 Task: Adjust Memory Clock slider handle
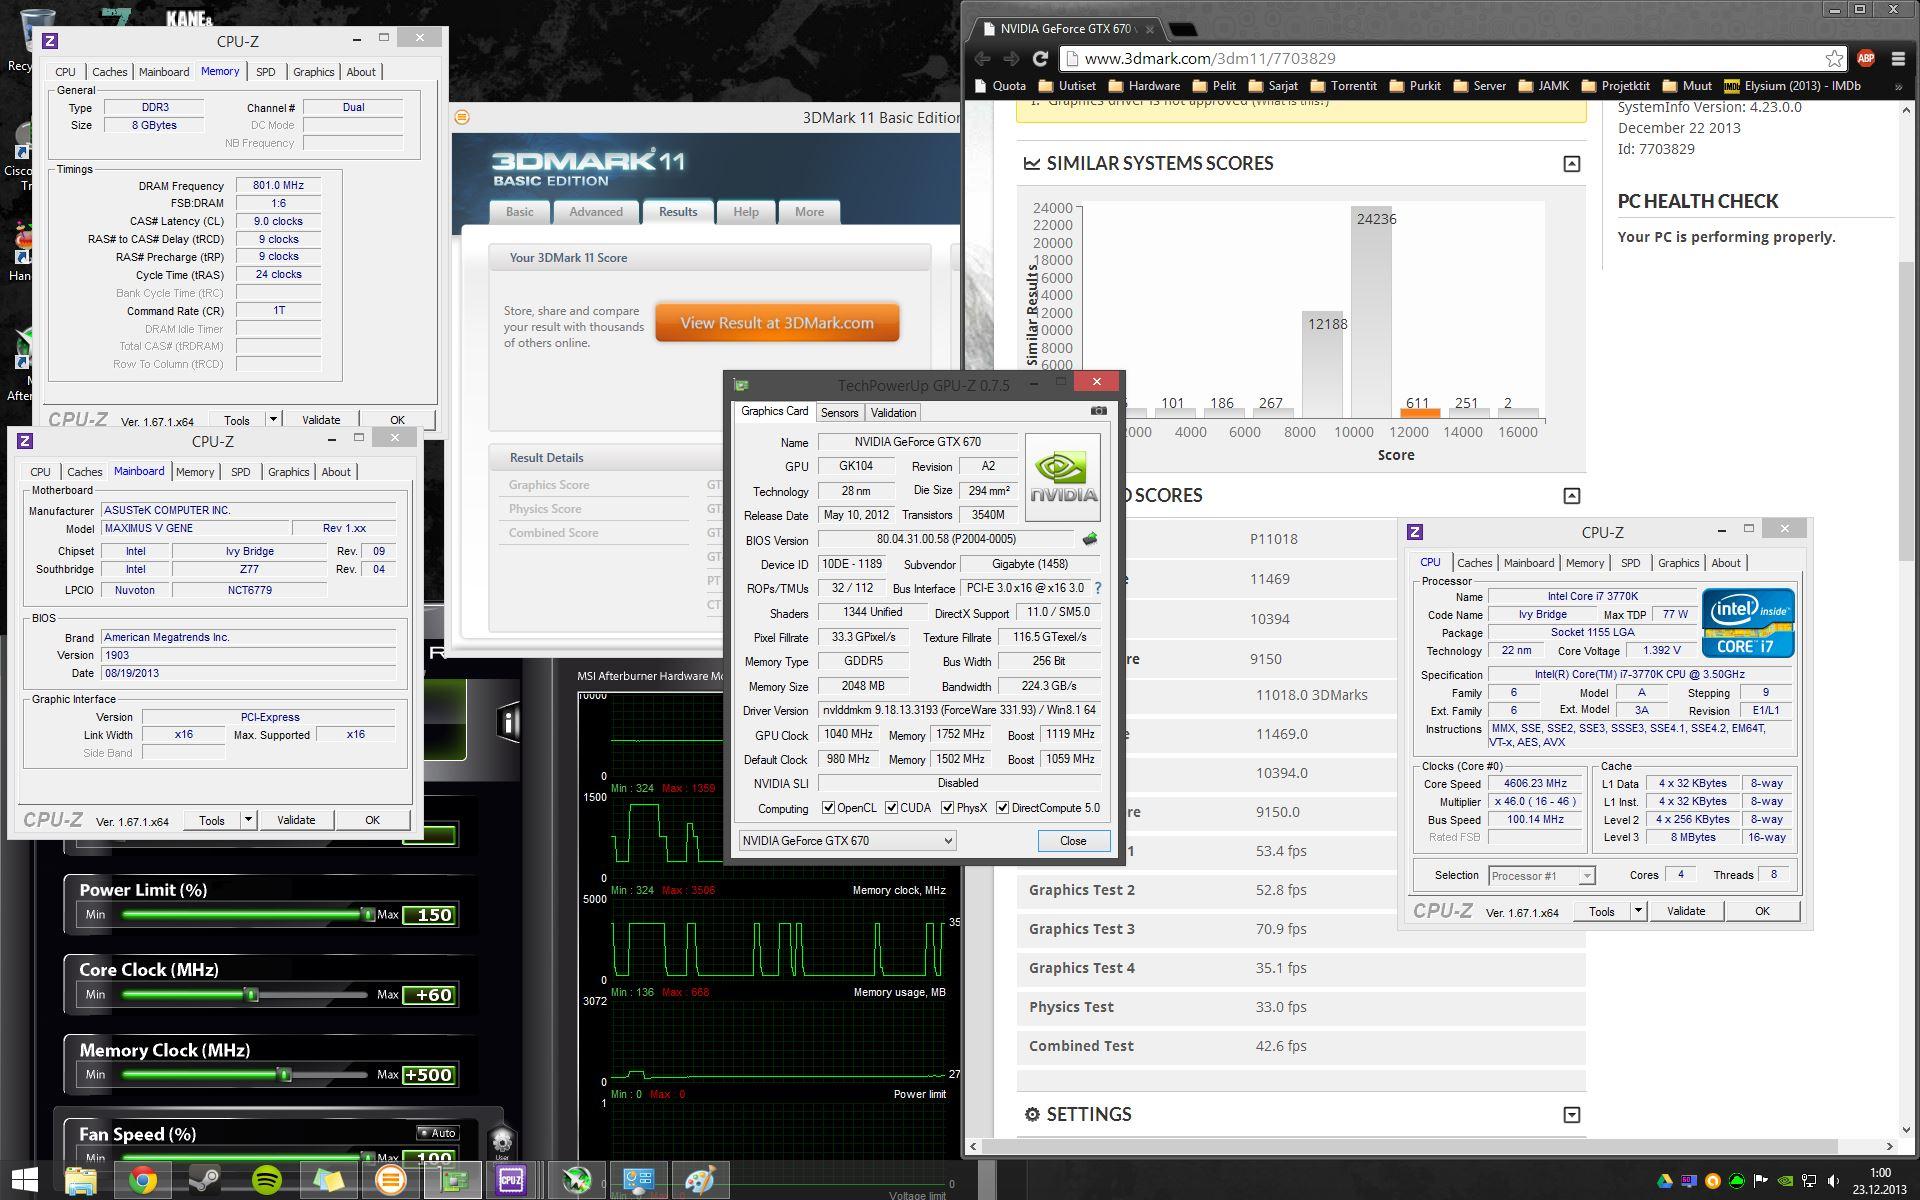point(285,1075)
